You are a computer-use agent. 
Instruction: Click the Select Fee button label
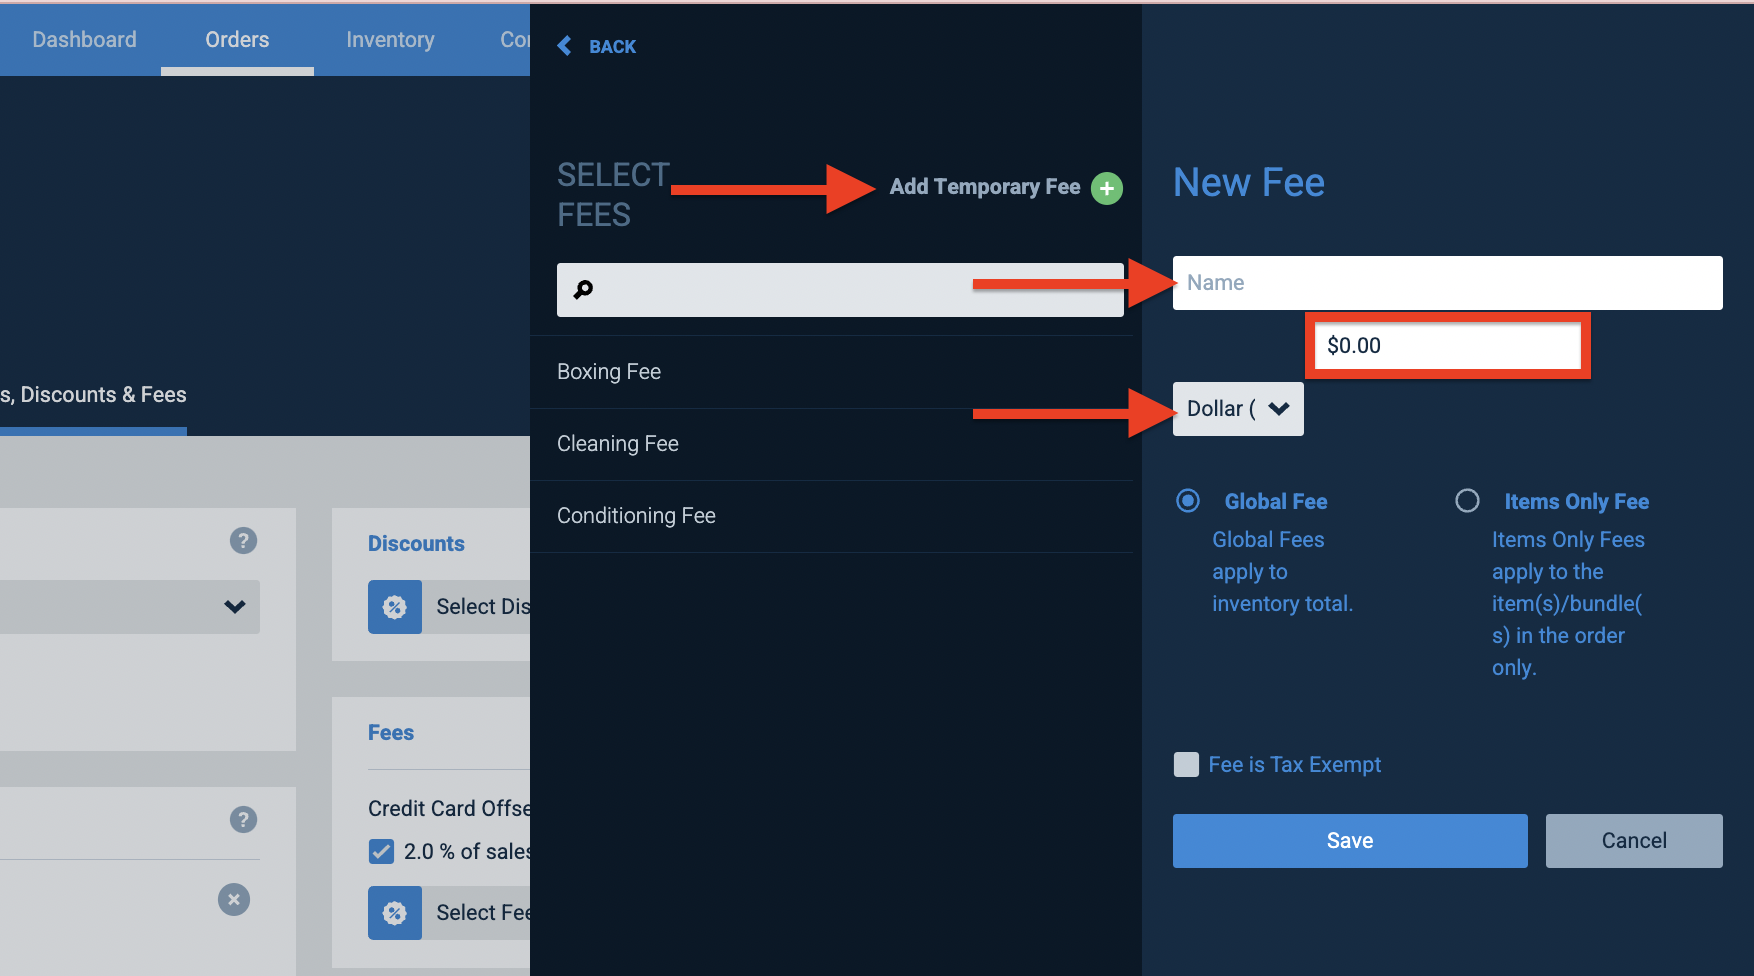click(483, 913)
